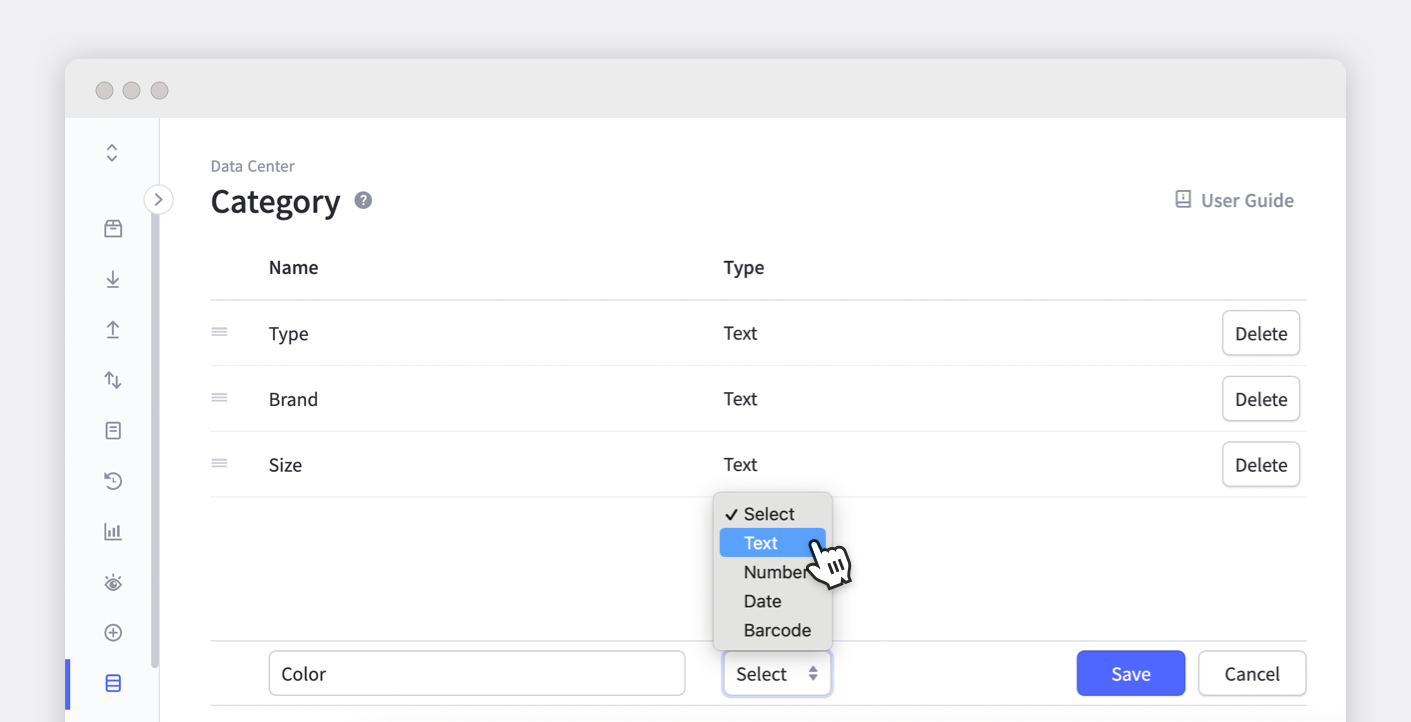Open the User Guide link
The width and height of the screenshot is (1411, 722).
(1234, 200)
